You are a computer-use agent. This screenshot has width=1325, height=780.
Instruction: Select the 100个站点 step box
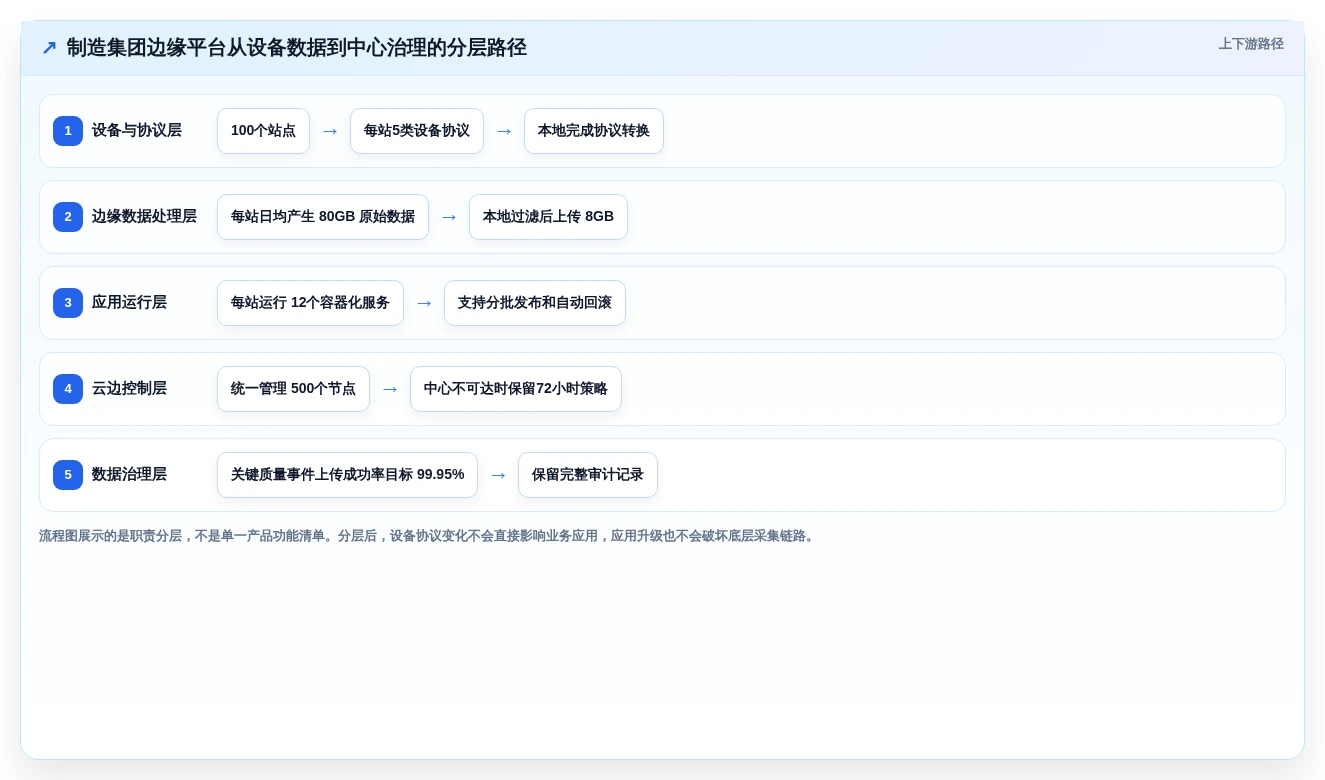[x=263, y=131]
